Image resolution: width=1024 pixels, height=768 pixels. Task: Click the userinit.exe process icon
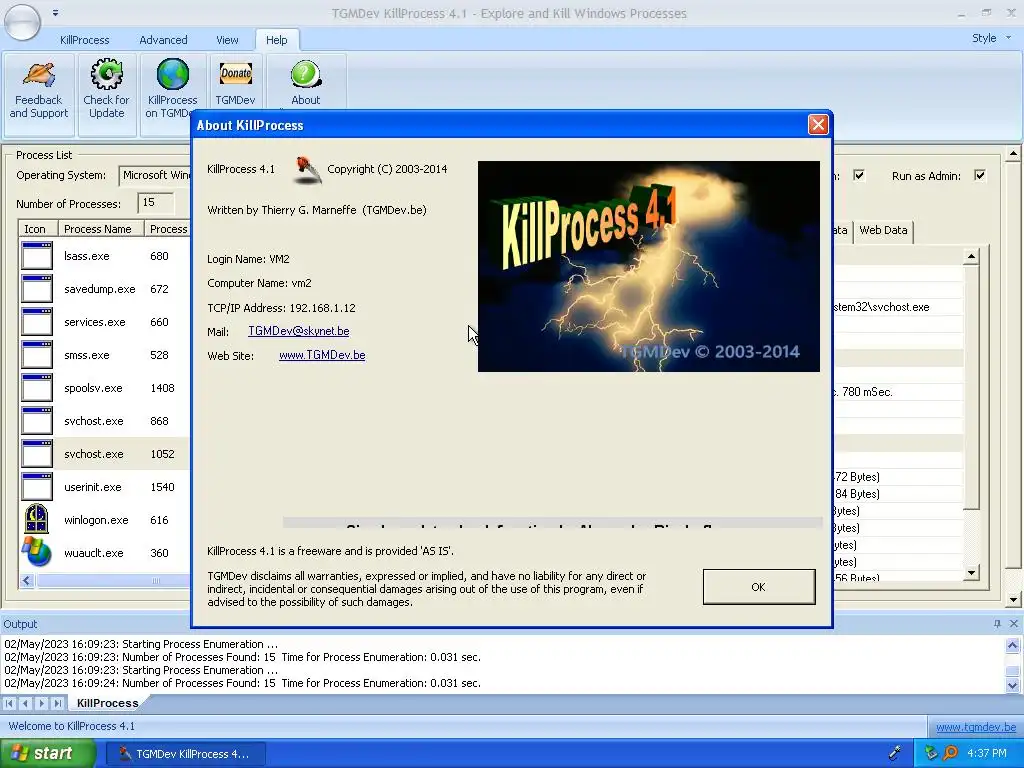(x=37, y=487)
